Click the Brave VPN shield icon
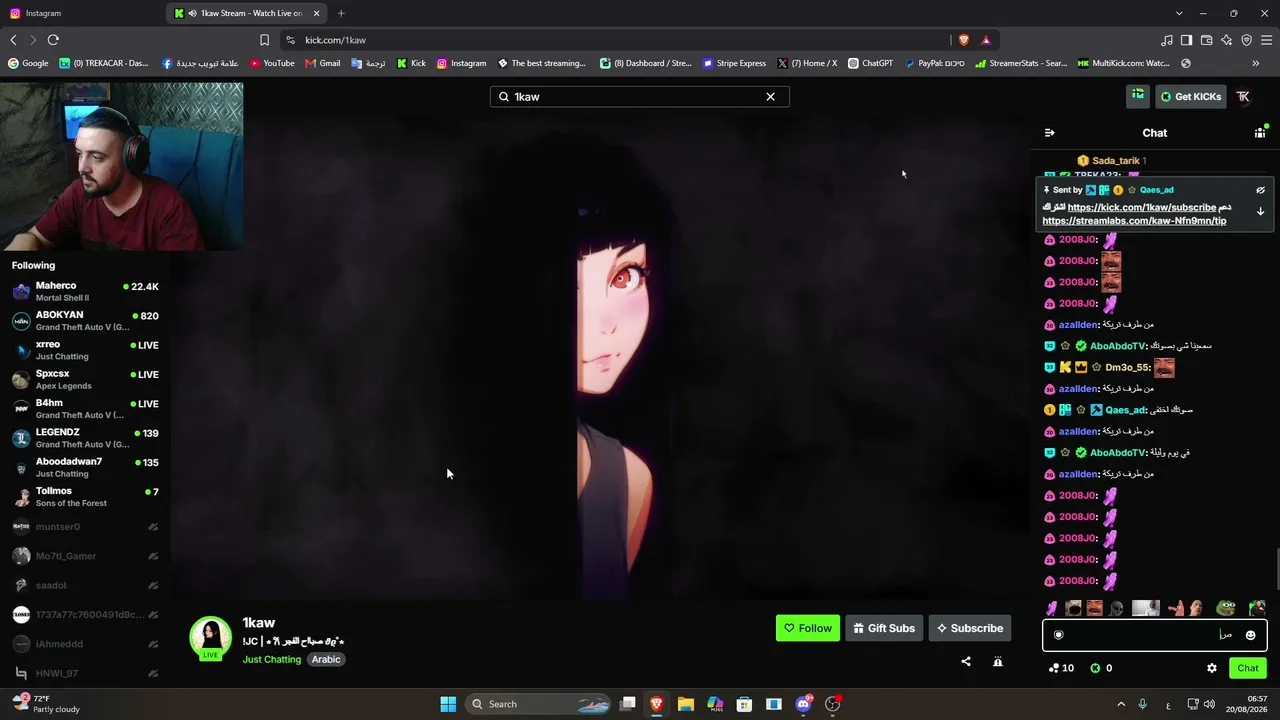The height and width of the screenshot is (720, 1280). [x=1246, y=40]
